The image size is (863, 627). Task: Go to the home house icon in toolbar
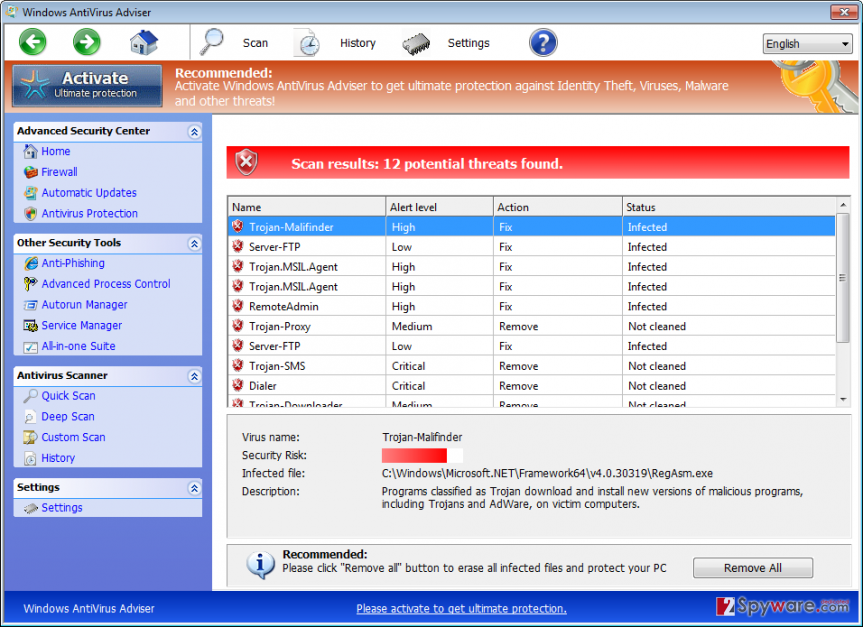[x=144, y=42]
